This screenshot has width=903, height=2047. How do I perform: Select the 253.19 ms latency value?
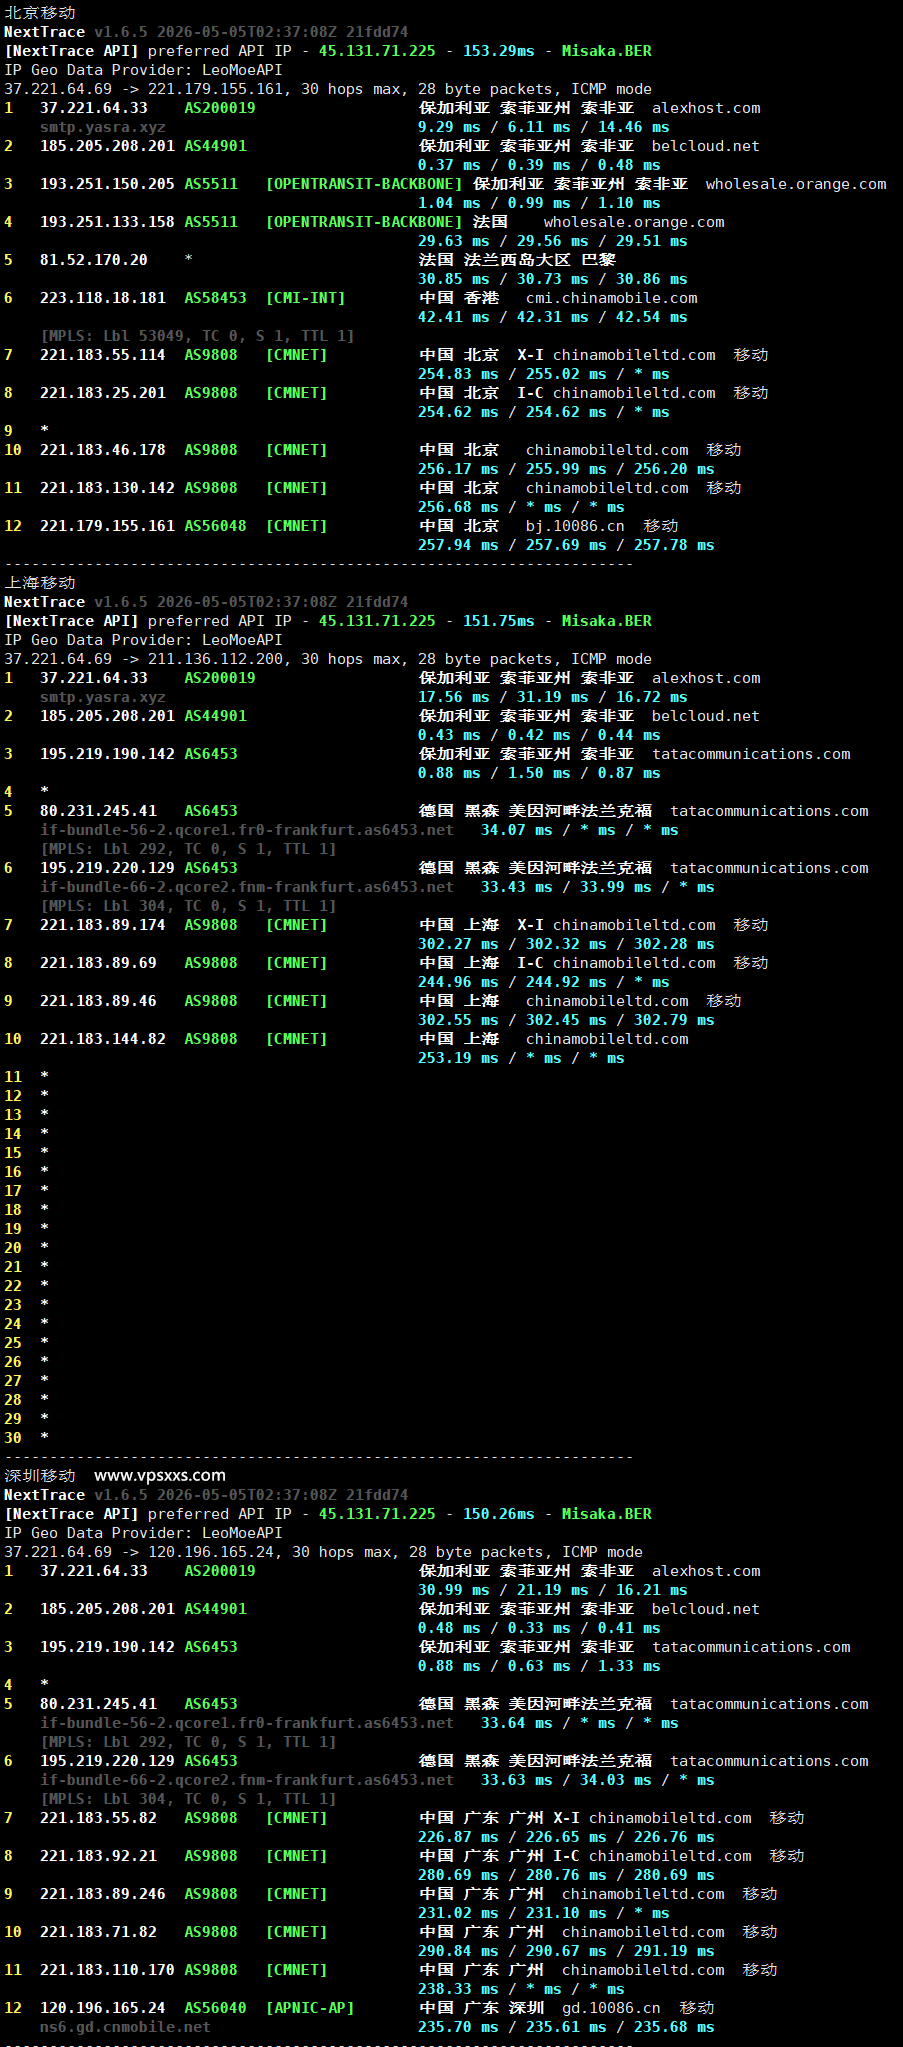point(458,1058)
